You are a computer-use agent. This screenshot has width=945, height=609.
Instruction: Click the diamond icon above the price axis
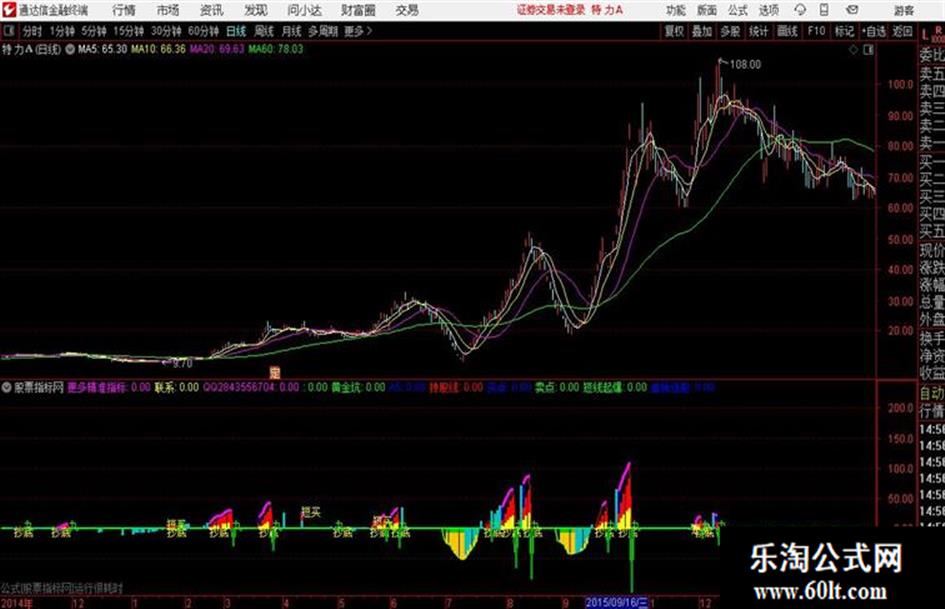click(x=853, y=50)
